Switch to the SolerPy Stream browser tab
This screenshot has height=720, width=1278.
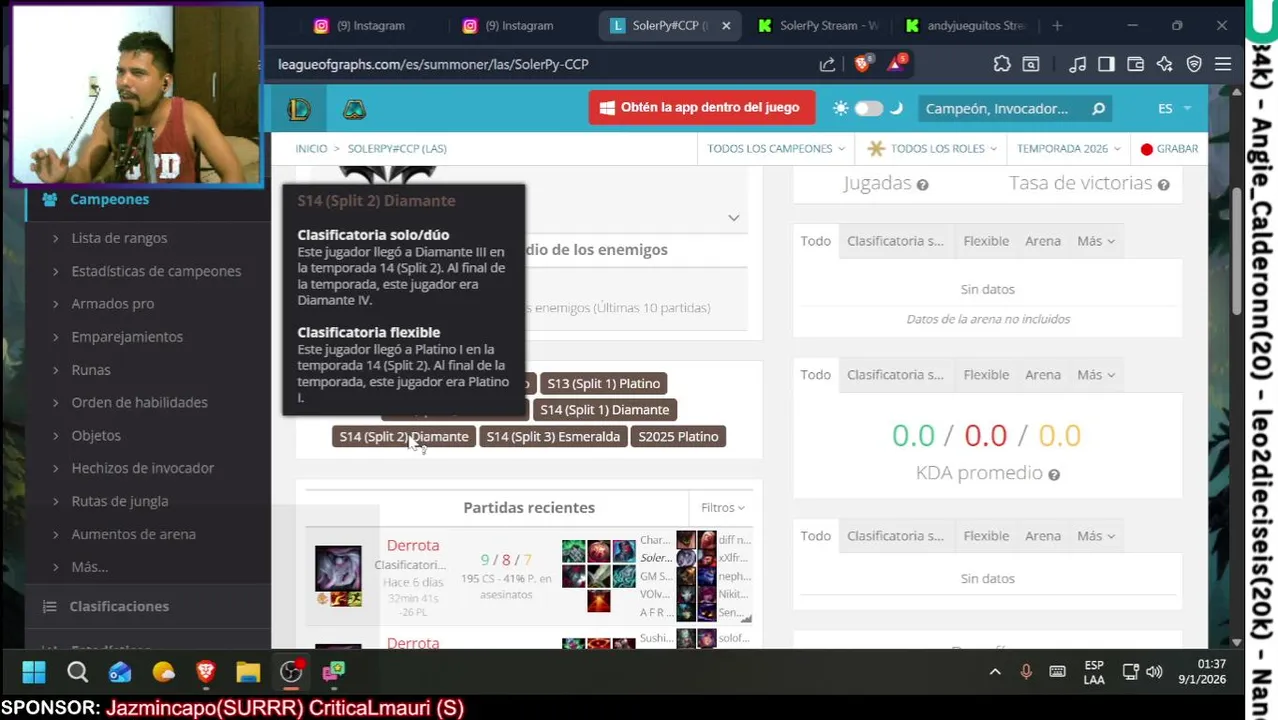pos(820,26)
